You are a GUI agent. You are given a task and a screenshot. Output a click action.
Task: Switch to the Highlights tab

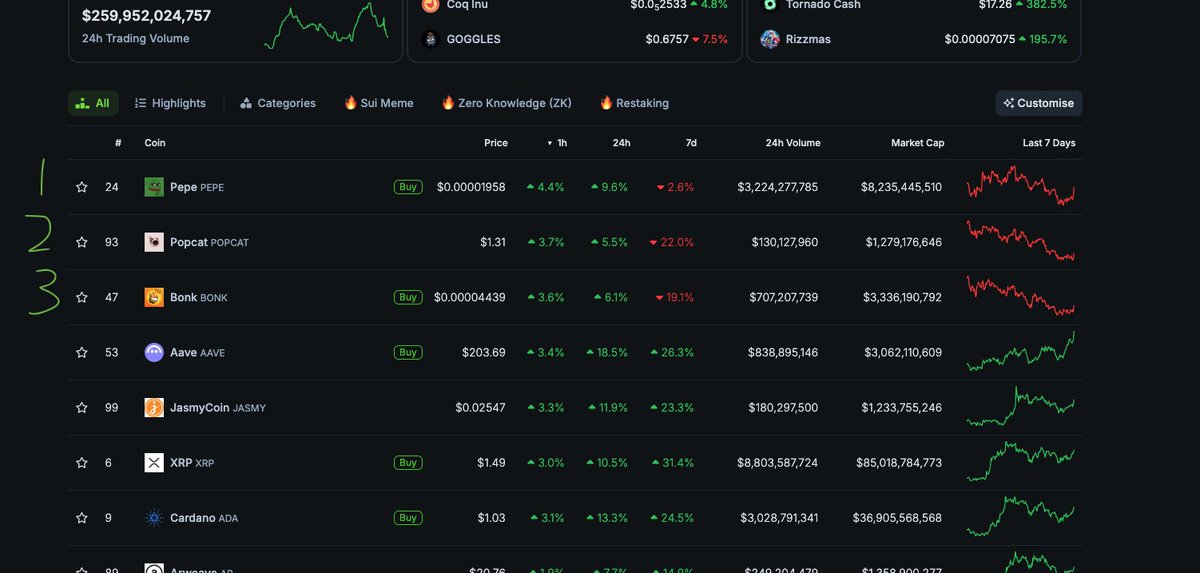[170, 103]
